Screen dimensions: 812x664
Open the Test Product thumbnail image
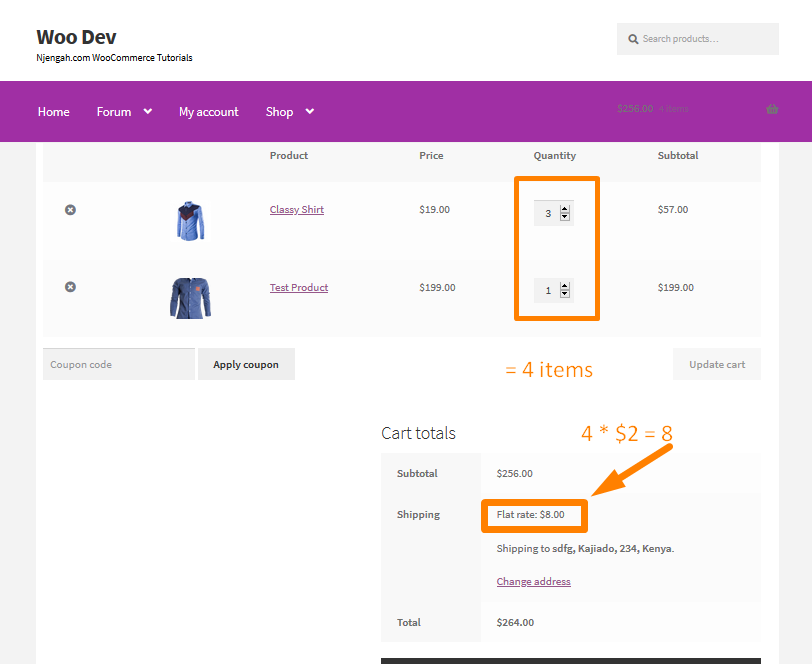click(191, 298)
